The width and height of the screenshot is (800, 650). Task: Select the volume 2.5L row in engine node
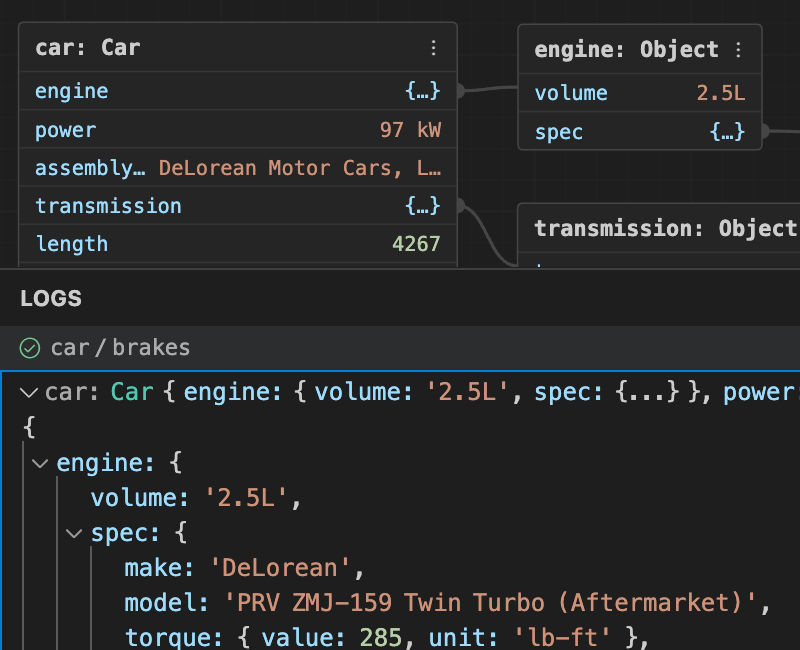640,92
